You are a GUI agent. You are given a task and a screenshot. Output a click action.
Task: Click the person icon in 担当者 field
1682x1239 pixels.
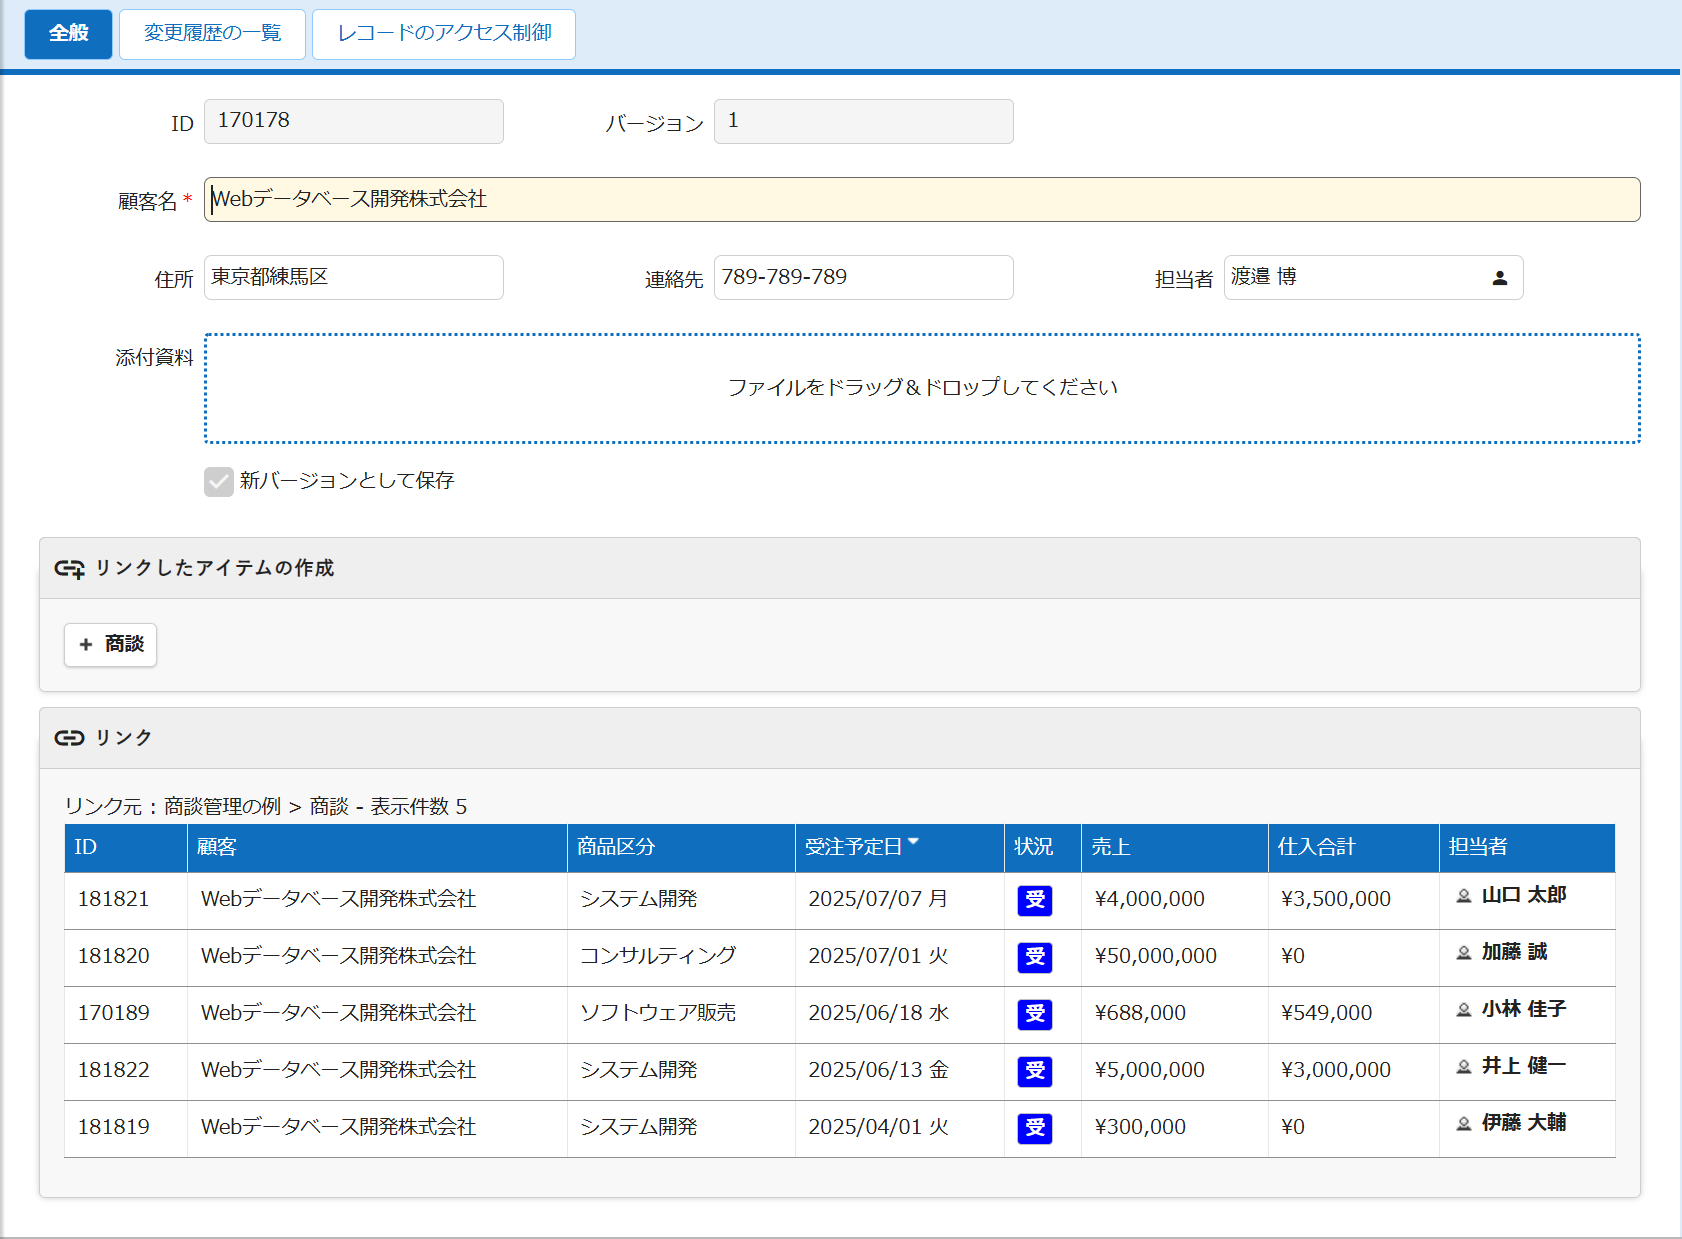click(x=1499, y=278)
